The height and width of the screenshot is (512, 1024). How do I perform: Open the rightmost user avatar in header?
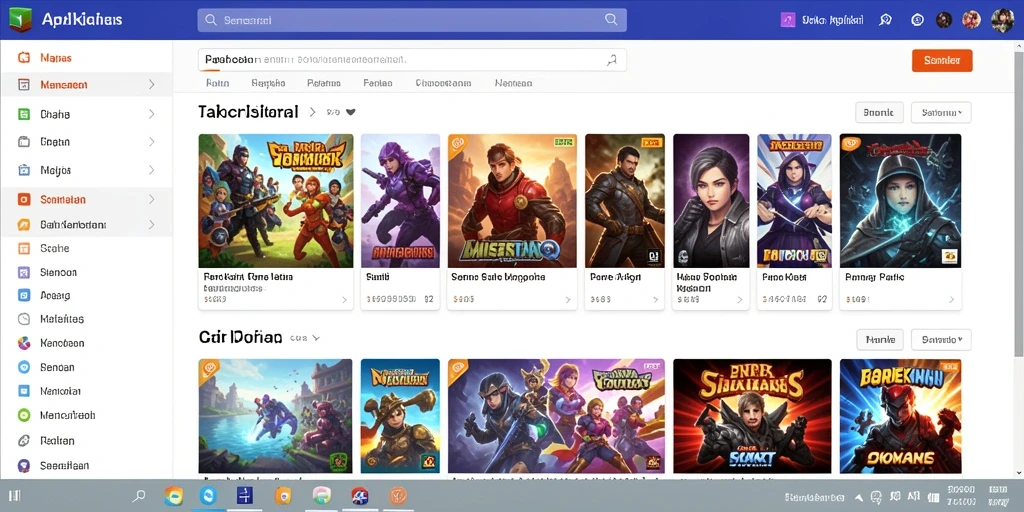[x=1002, y=20]
